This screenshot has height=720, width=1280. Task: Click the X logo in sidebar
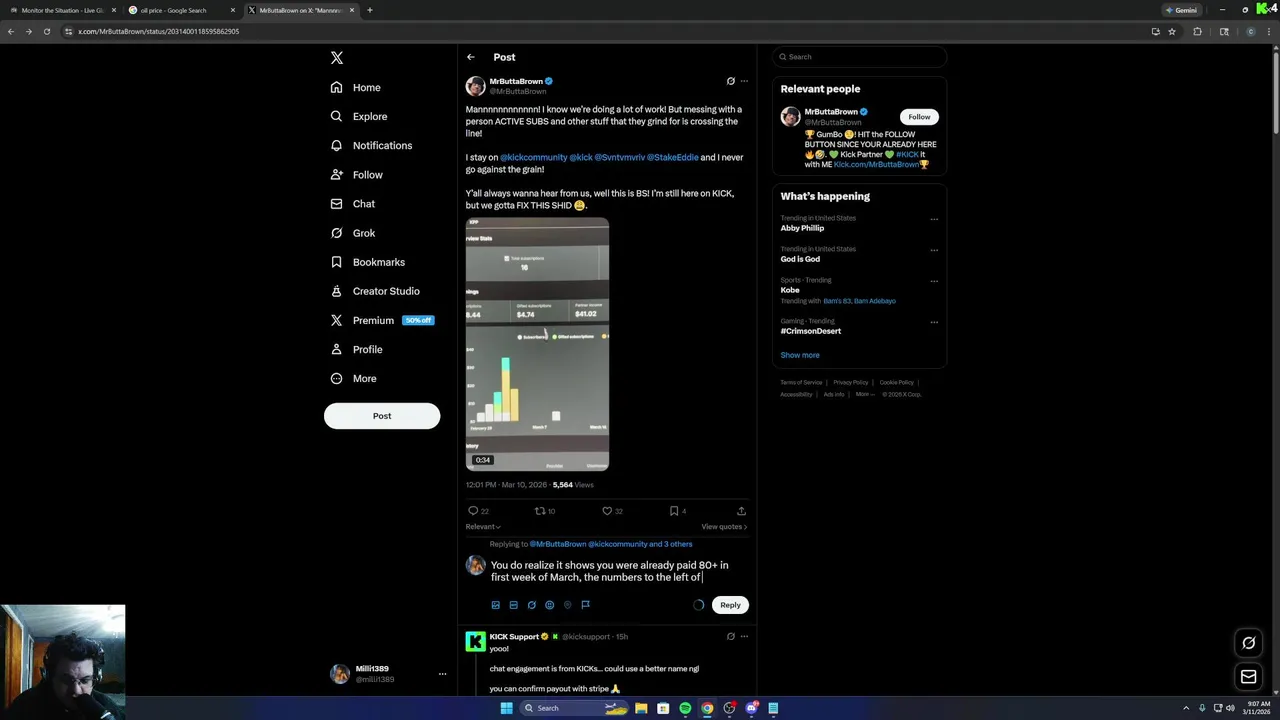pos(337,58)
